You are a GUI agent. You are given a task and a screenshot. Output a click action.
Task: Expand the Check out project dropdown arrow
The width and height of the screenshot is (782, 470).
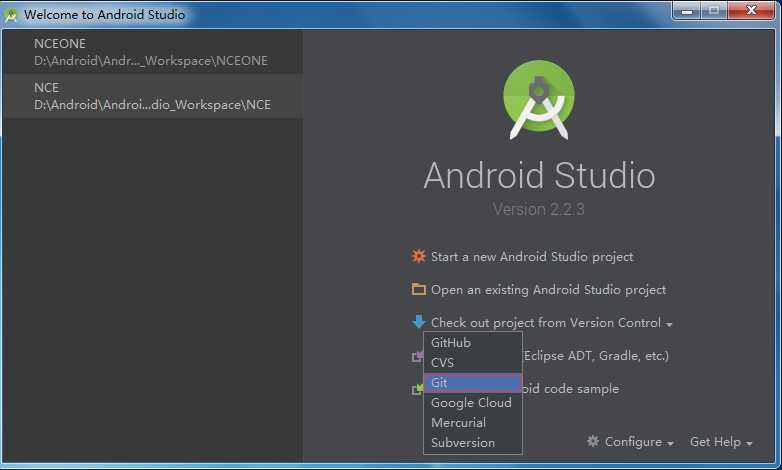[x=669, y=324]
